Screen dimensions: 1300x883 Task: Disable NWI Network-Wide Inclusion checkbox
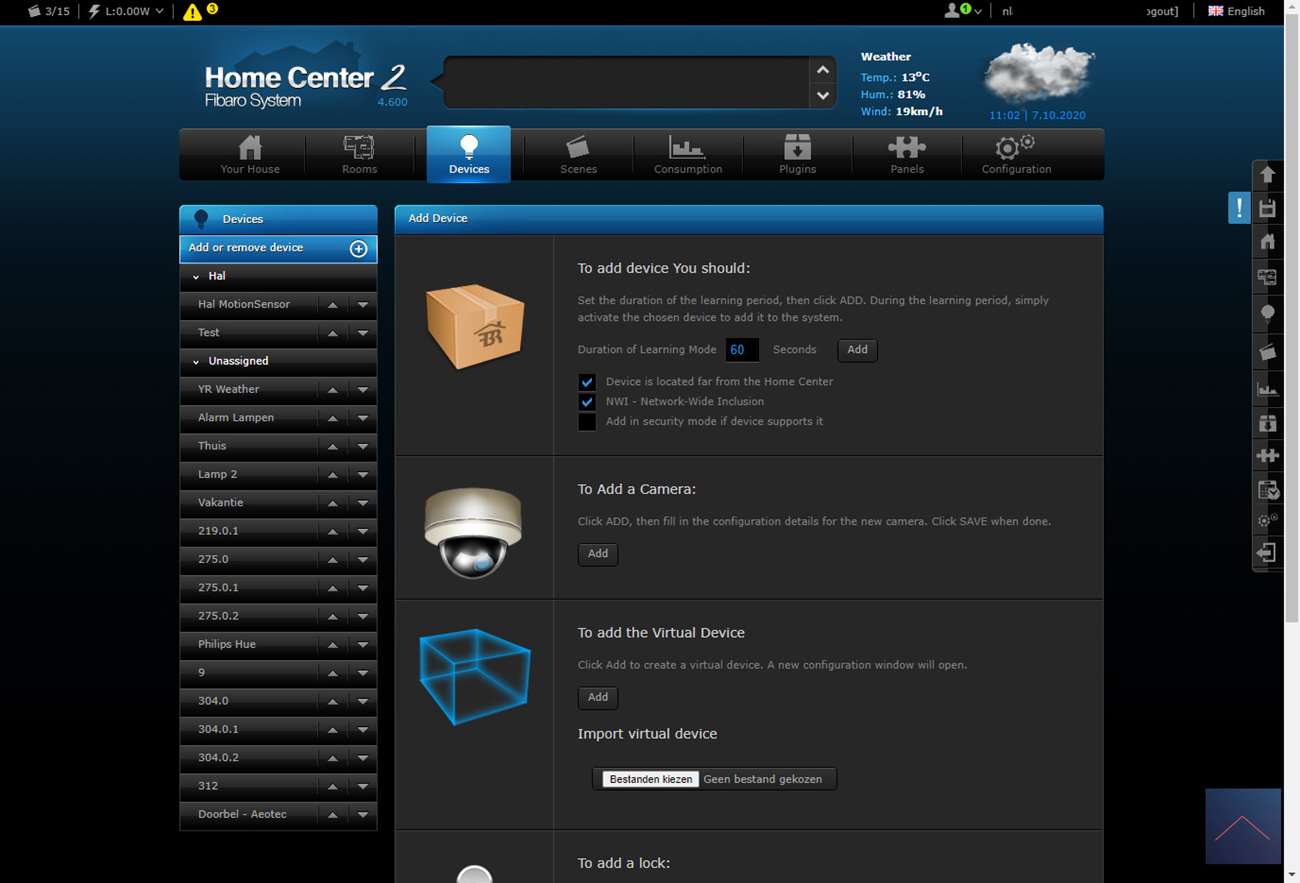587,402
